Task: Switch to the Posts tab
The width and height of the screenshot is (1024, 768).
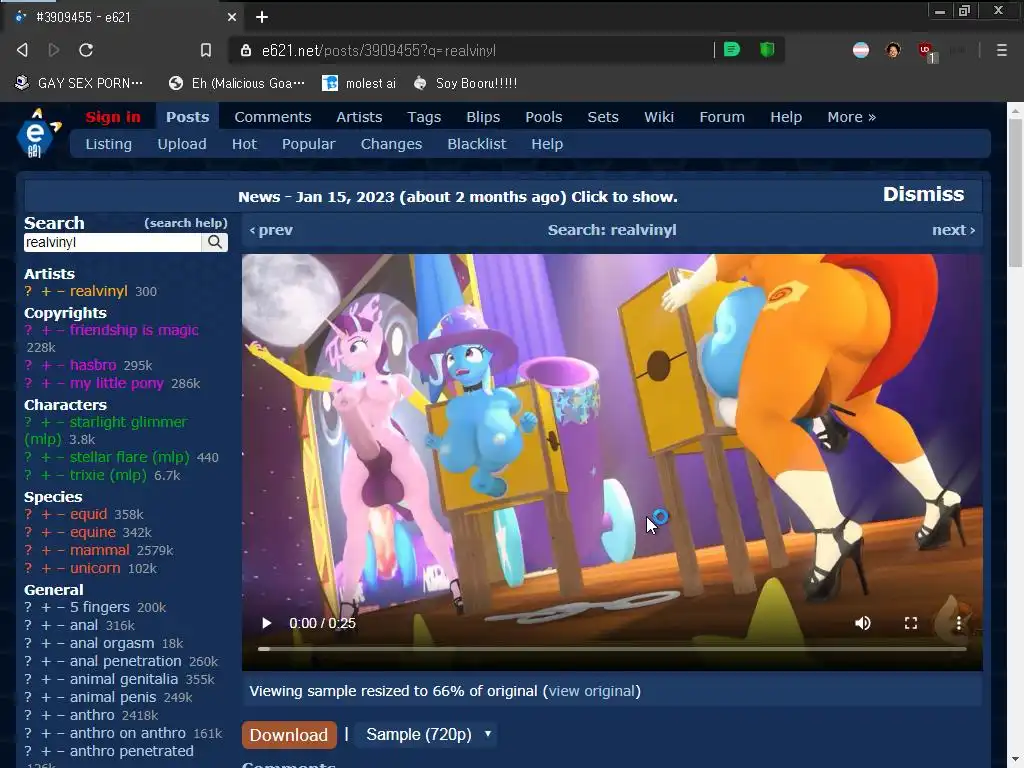Action: click(x=187, y=117)
